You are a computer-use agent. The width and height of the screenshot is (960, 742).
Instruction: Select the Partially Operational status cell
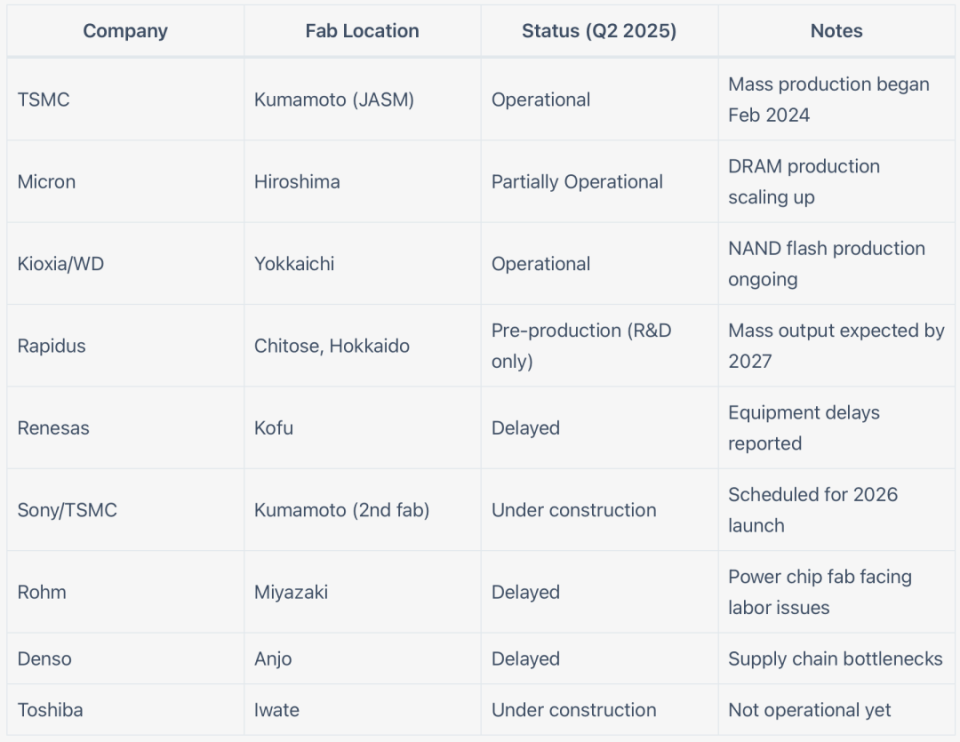(577, 181)
